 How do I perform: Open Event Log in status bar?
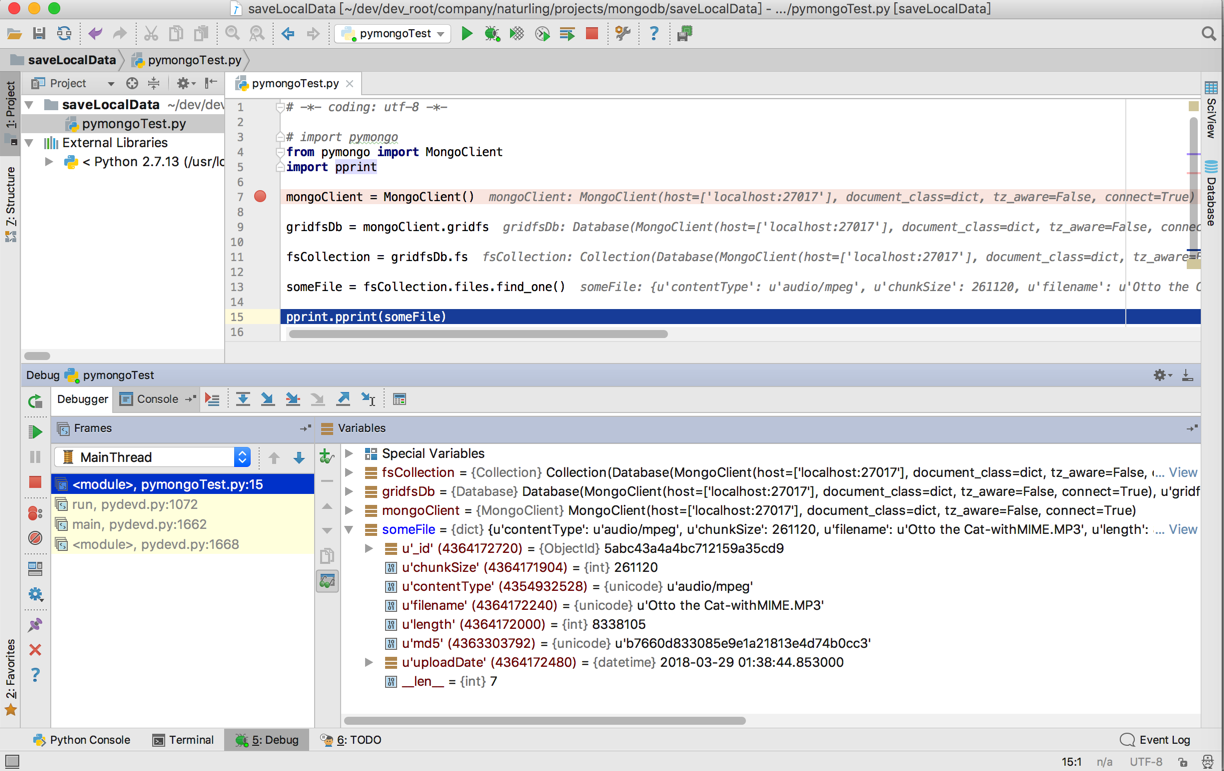point(1155,740)
